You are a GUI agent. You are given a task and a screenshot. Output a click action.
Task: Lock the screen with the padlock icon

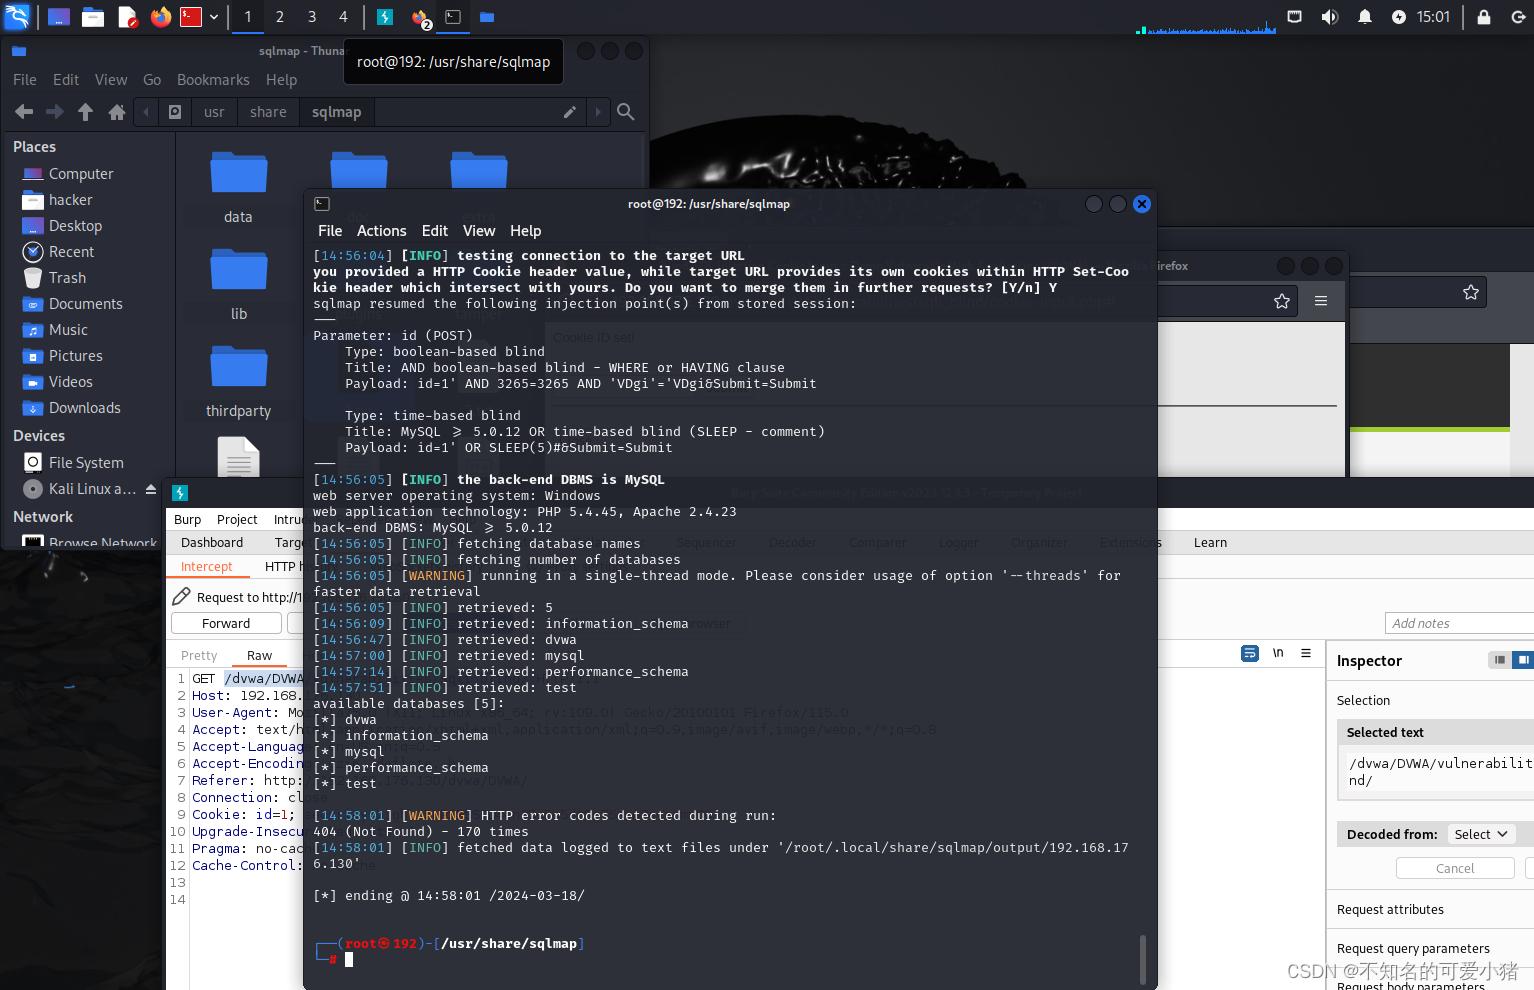pyautogui.click(x=1484, y=17)
